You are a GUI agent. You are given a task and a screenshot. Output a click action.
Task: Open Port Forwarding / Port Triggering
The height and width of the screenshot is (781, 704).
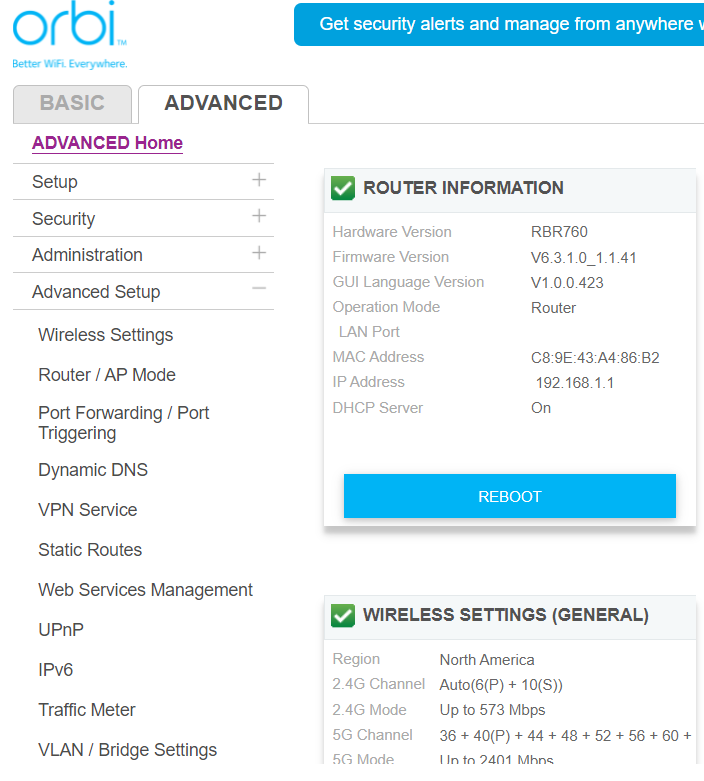pos(123,423)
